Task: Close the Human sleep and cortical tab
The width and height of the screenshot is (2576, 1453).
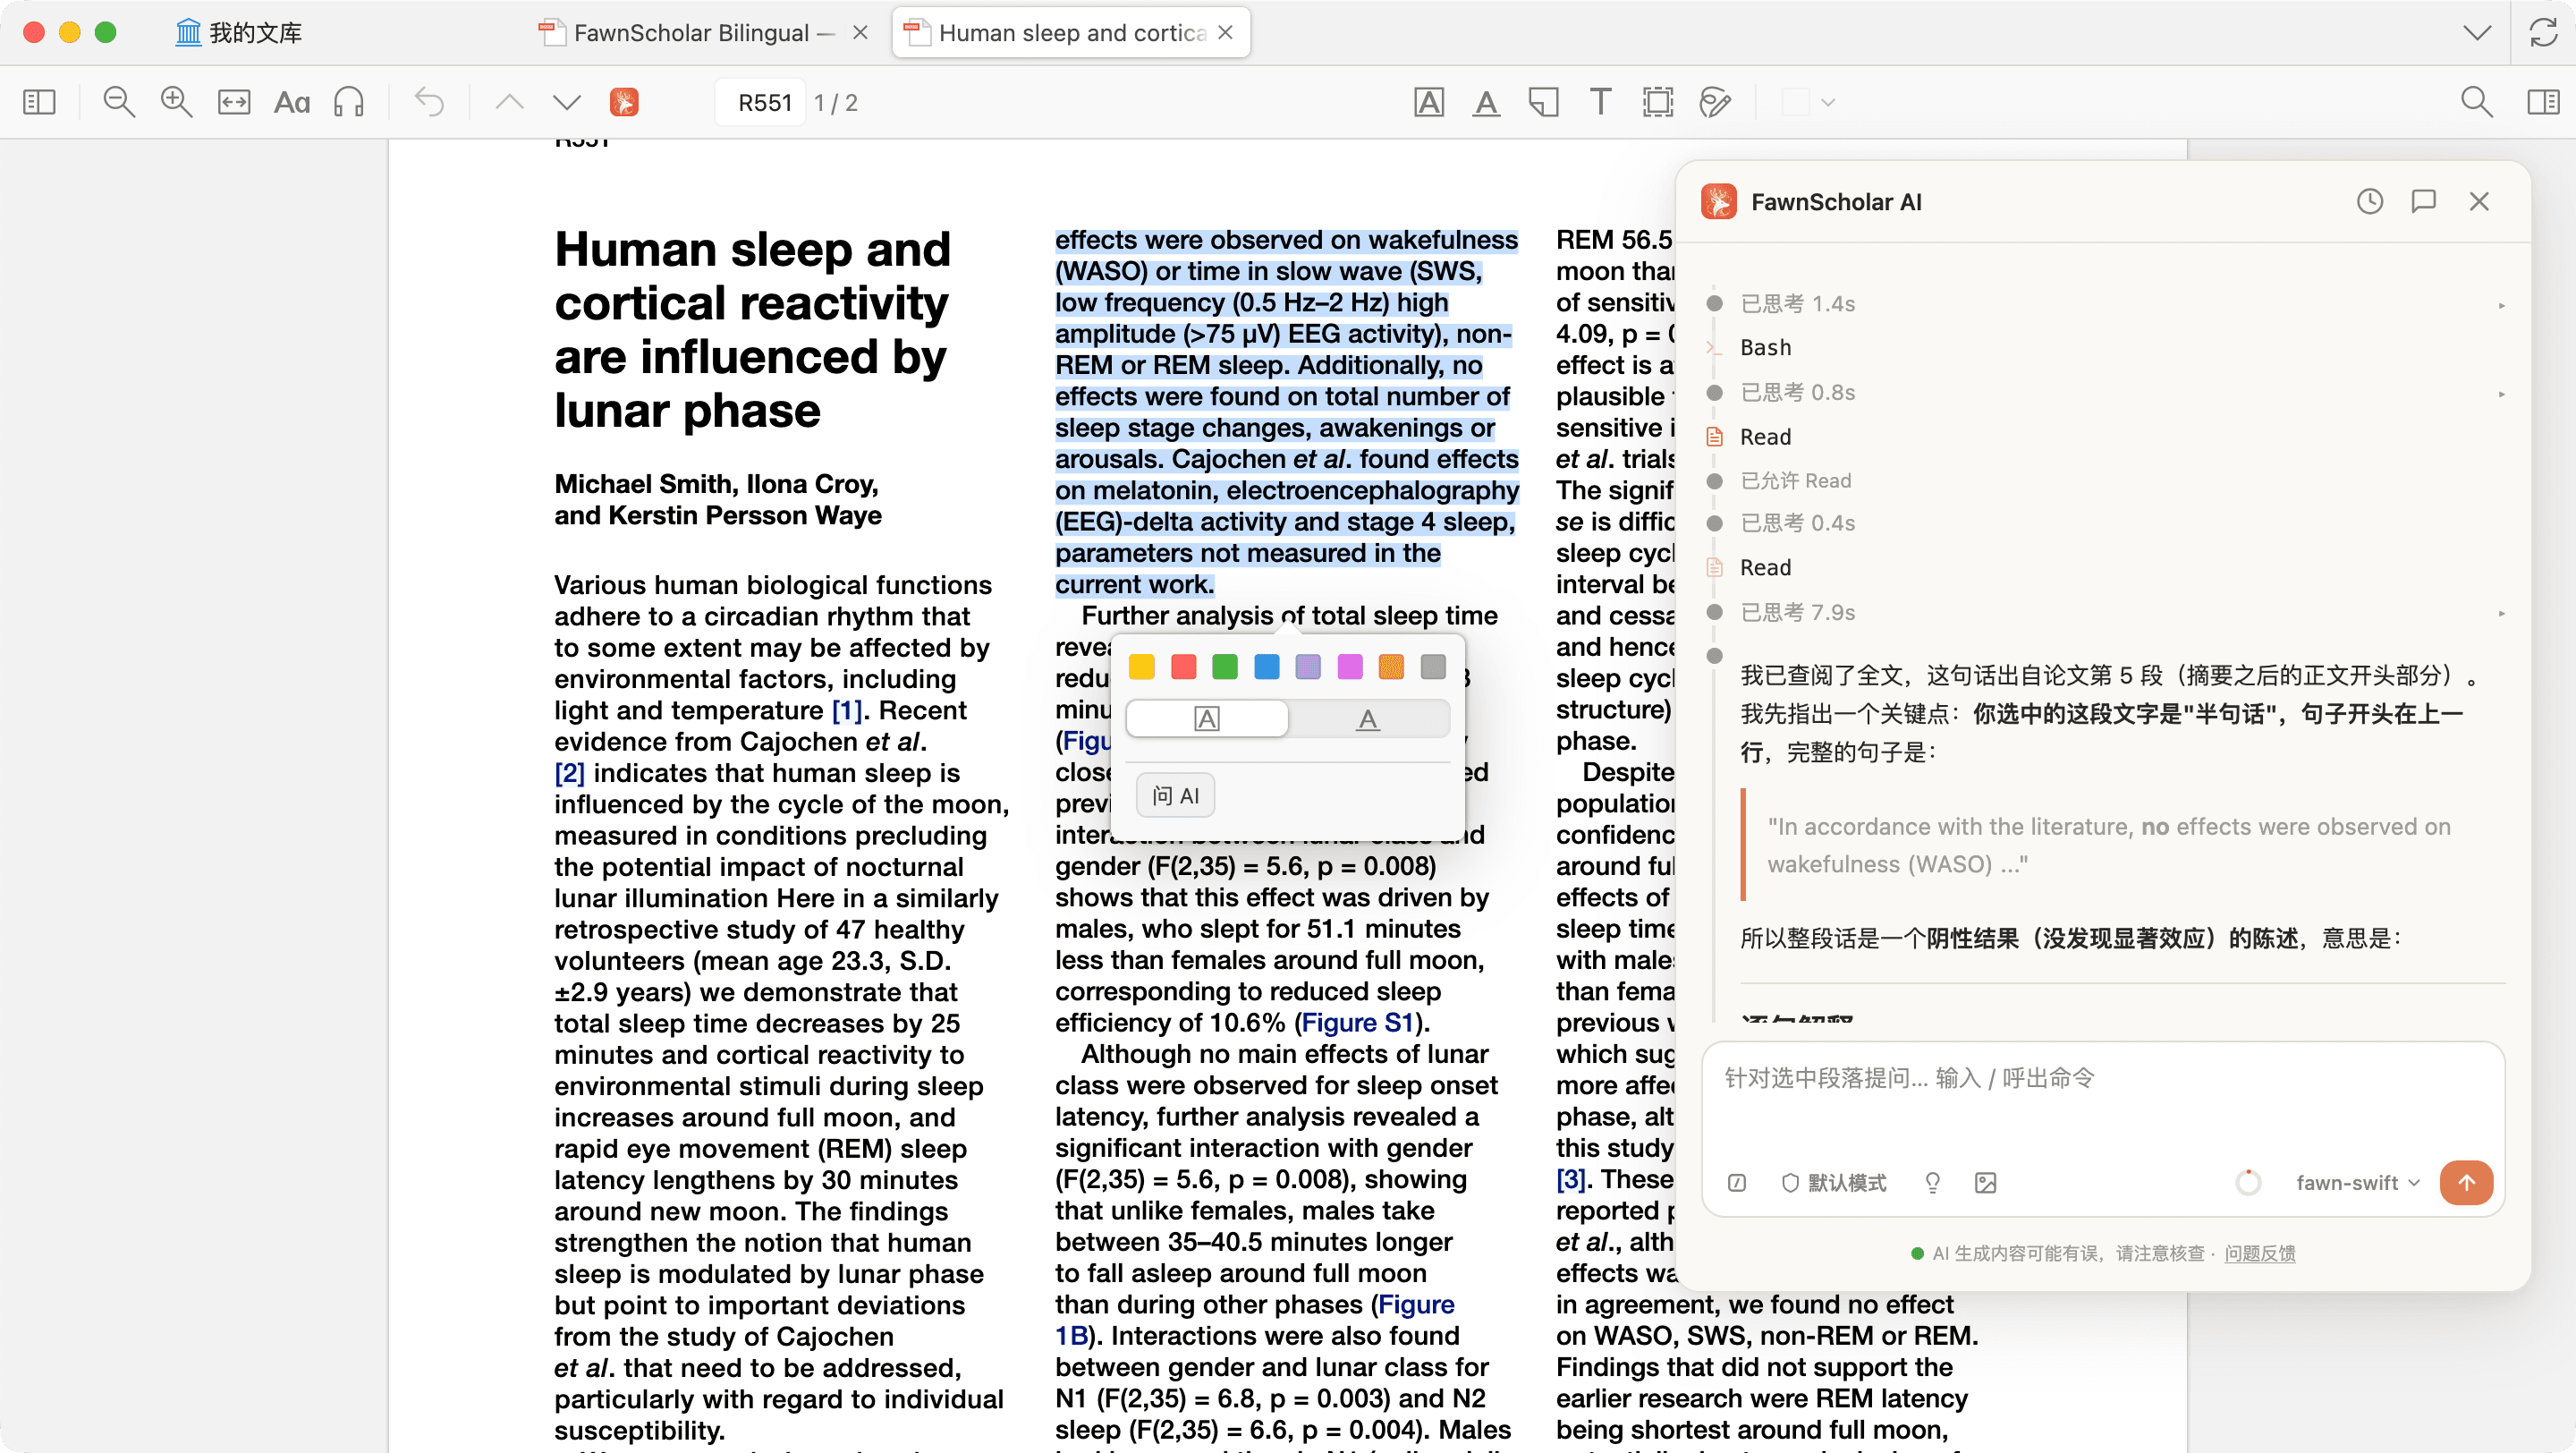Action: (1225, 32)
